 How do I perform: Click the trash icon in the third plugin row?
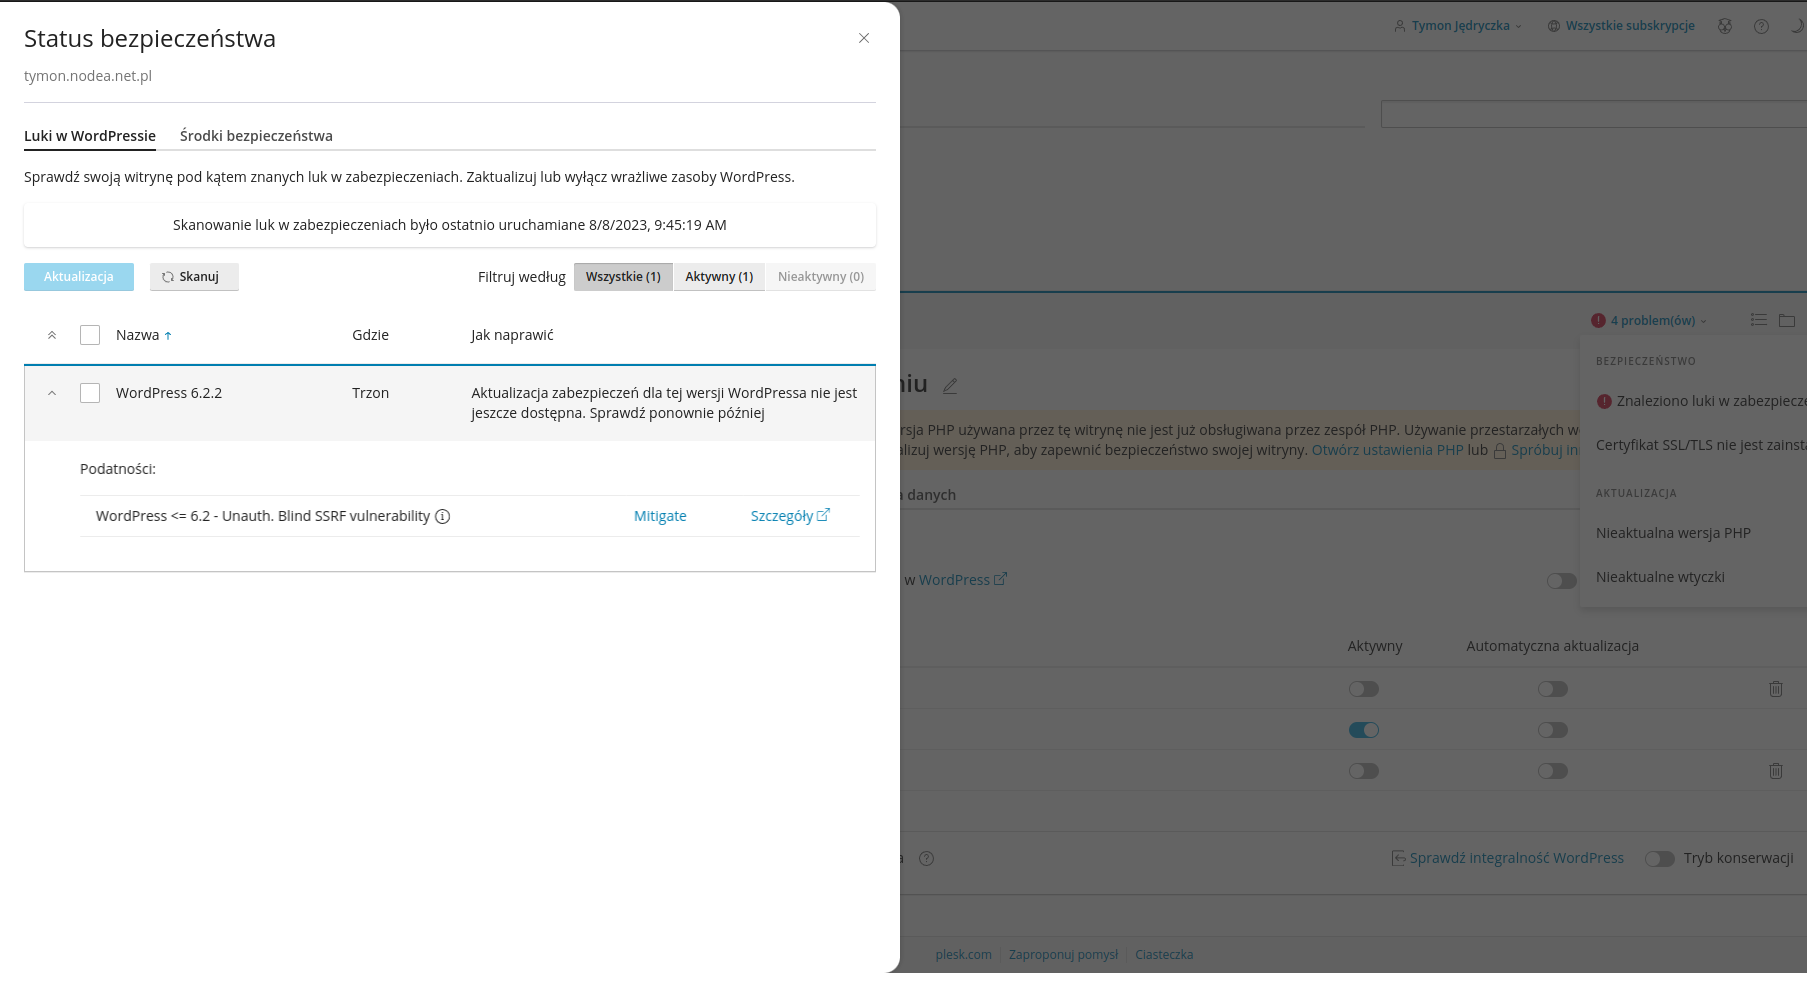click(1775, 771)
